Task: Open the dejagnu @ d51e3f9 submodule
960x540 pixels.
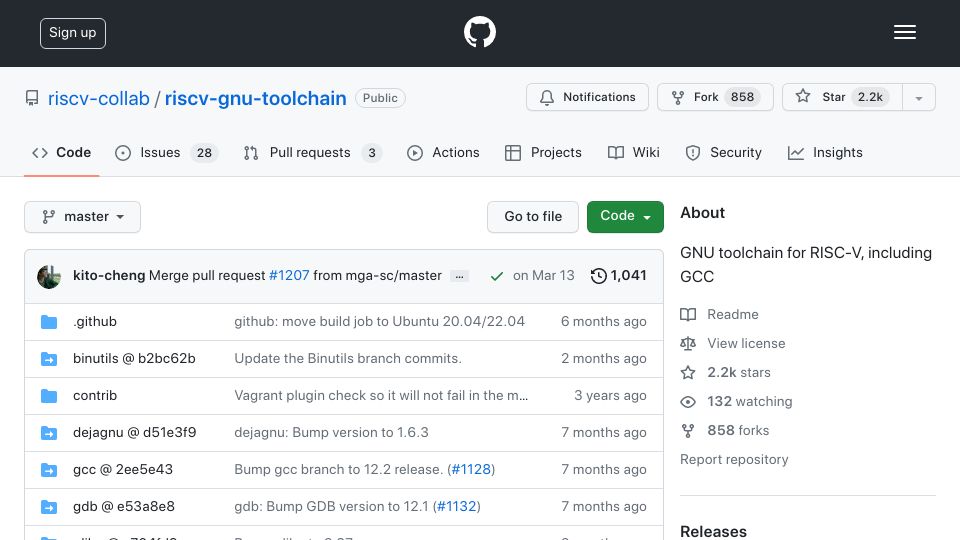Action: 135,432
